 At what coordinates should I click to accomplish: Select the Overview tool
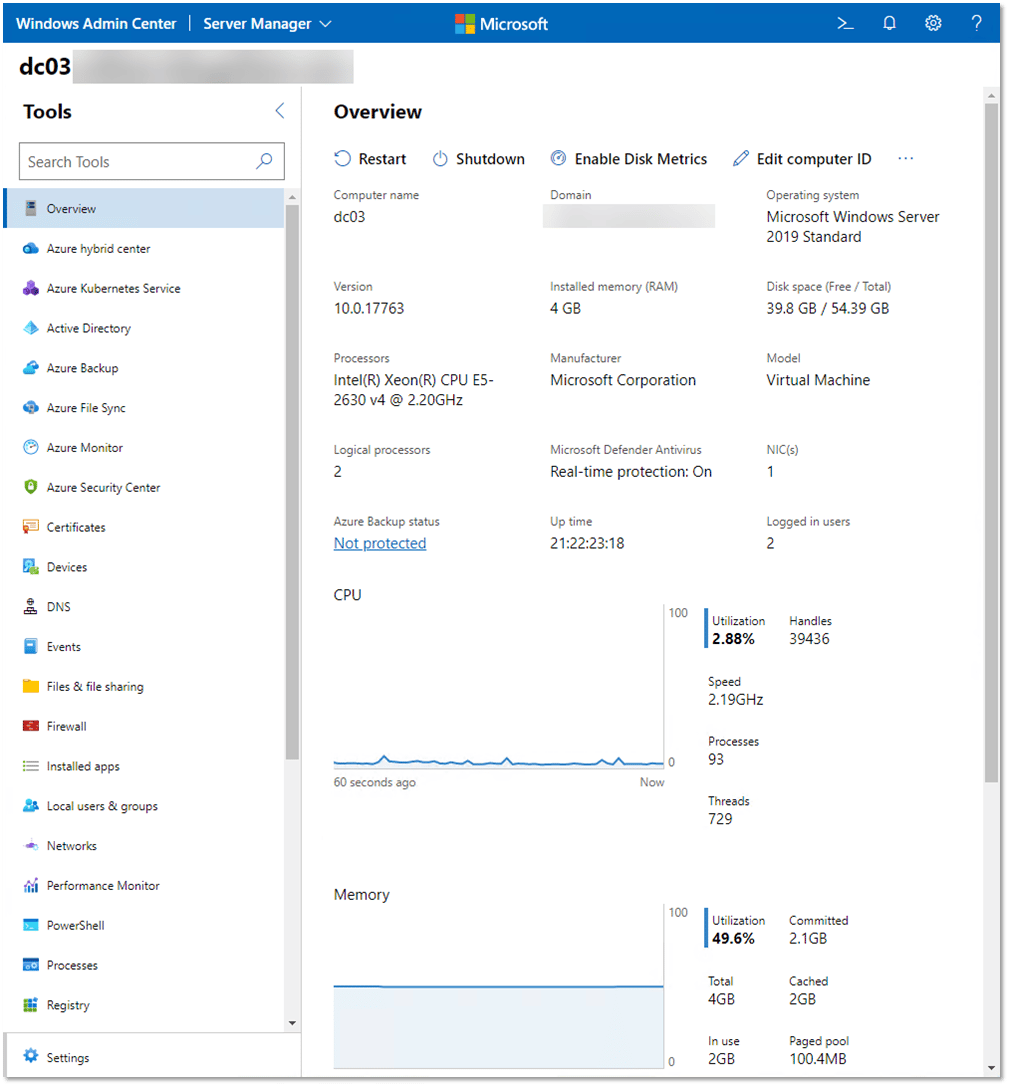coord(144,208)
